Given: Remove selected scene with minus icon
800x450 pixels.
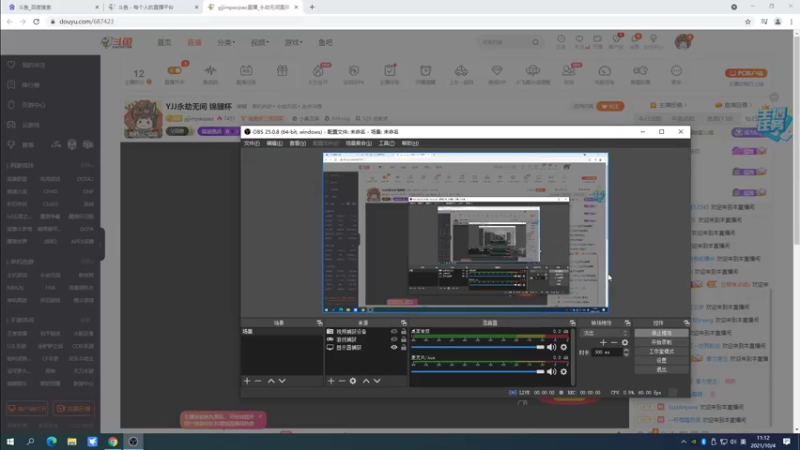Looking at the screenshot, I should (258, 381).
